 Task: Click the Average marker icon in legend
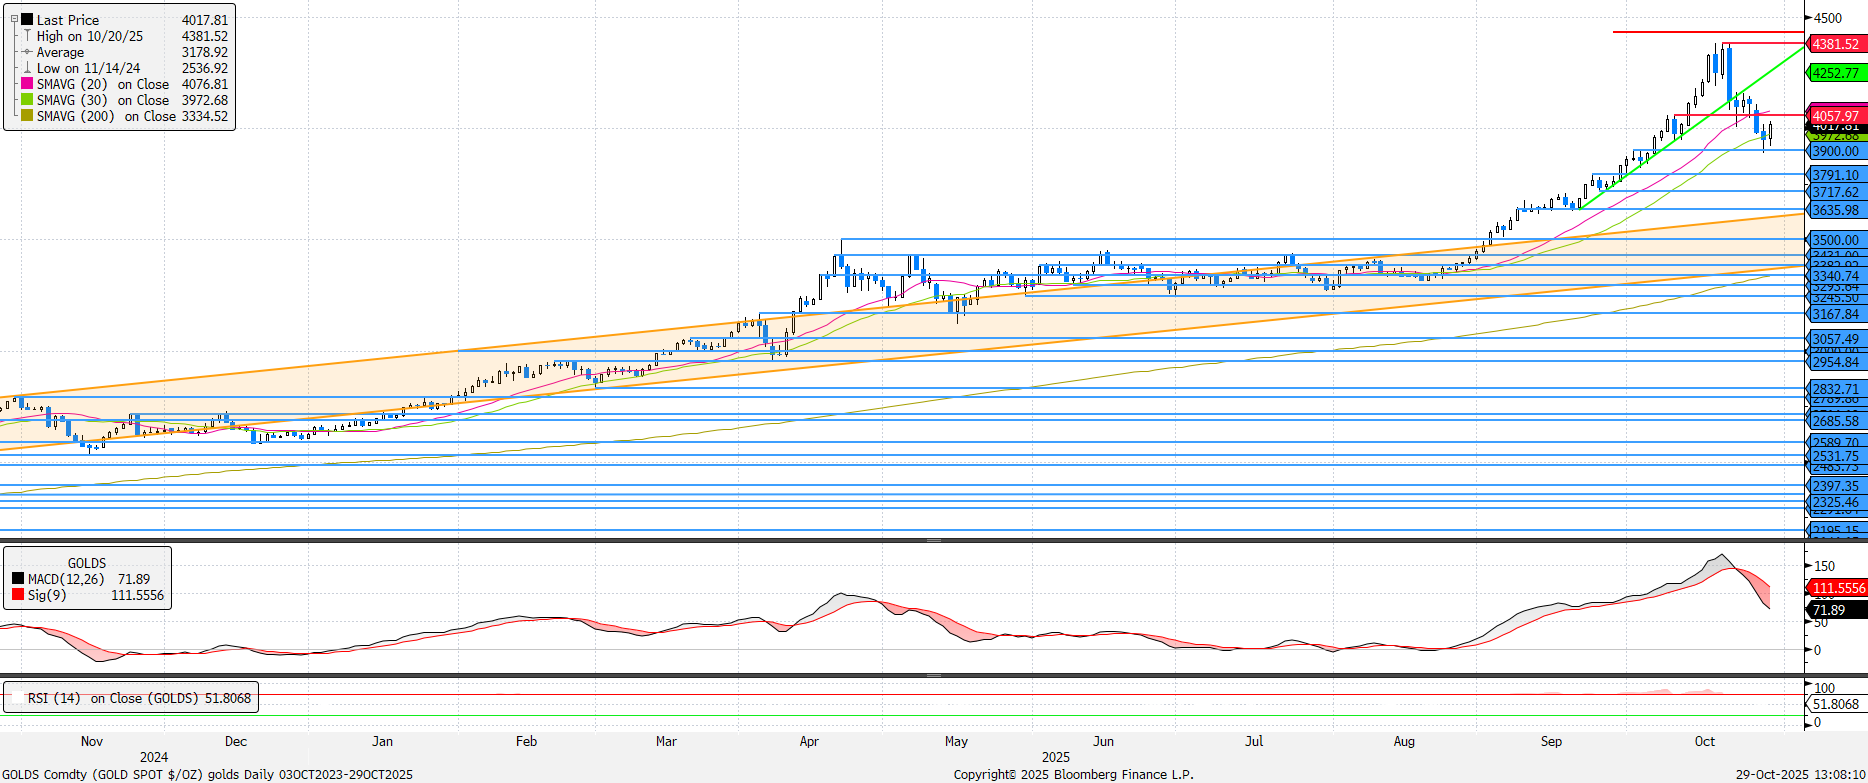27,52
